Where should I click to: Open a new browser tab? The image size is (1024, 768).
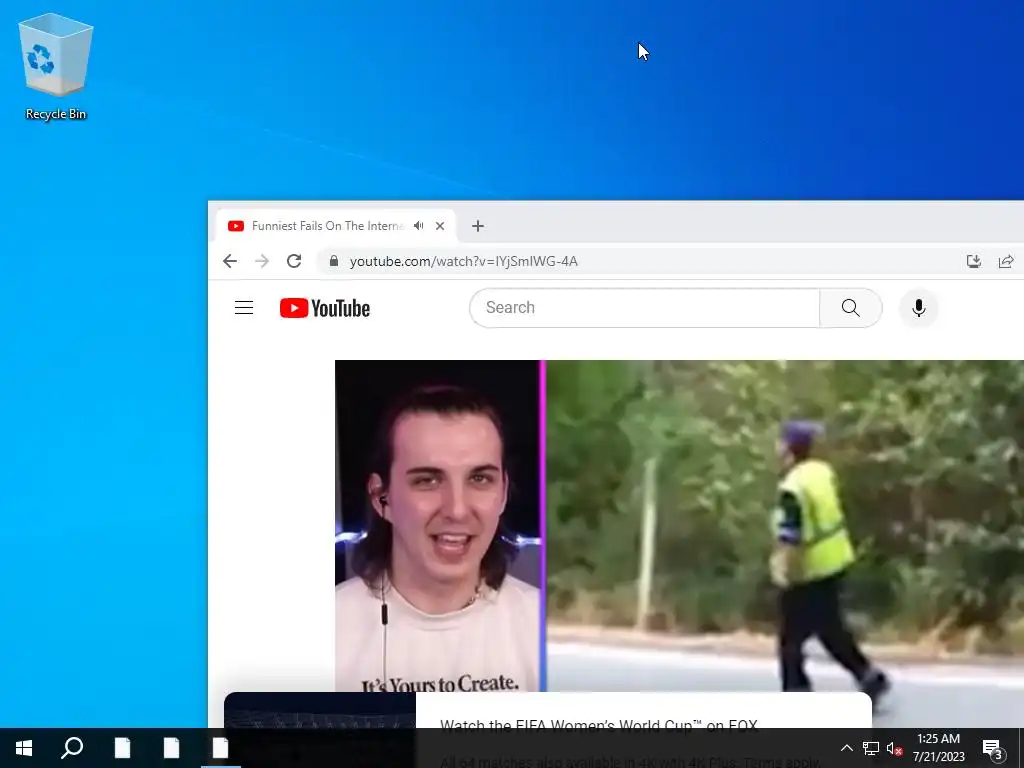click(478, 226)
